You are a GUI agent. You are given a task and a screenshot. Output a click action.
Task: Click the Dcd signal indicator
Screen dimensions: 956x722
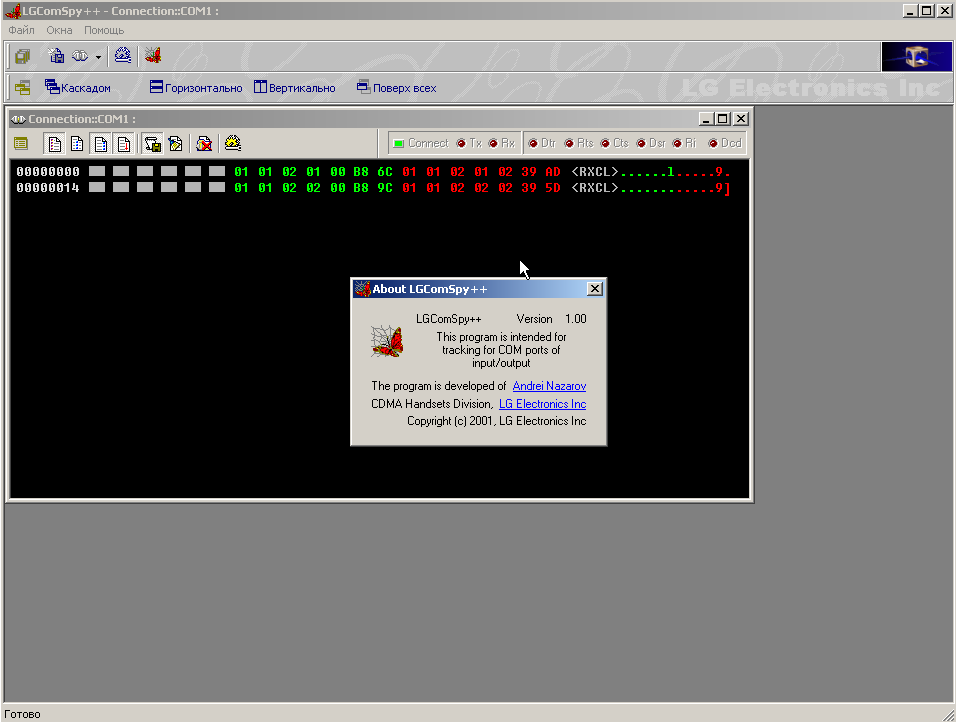[x=725, y=143]
